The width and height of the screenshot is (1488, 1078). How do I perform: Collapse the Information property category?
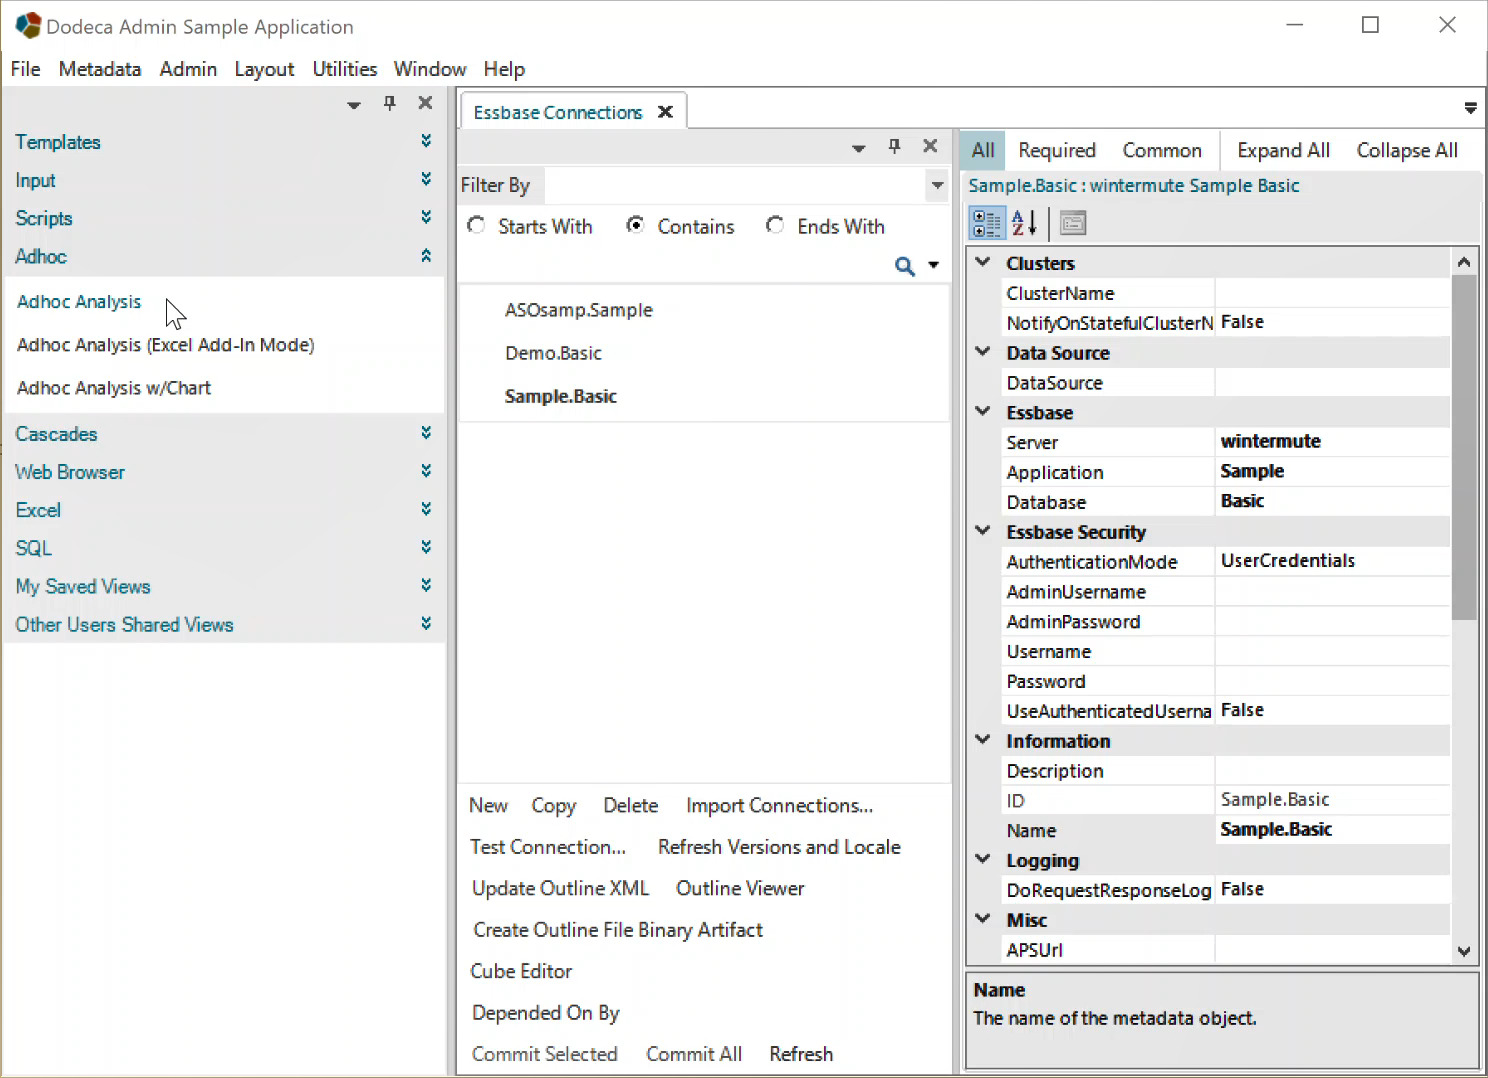[x=983, y=740]
